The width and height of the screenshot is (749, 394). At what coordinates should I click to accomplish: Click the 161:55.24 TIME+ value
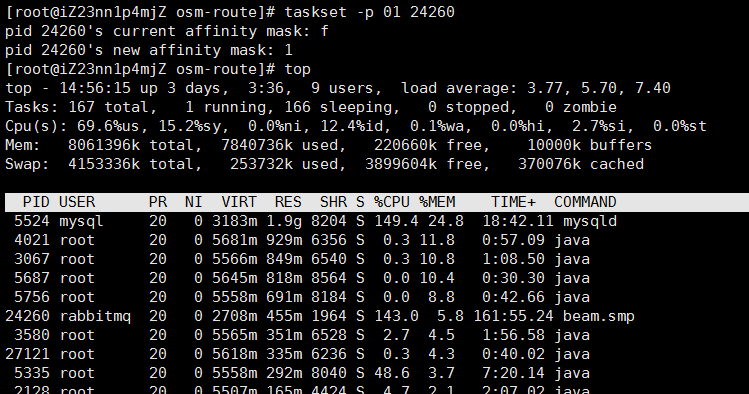513,316
